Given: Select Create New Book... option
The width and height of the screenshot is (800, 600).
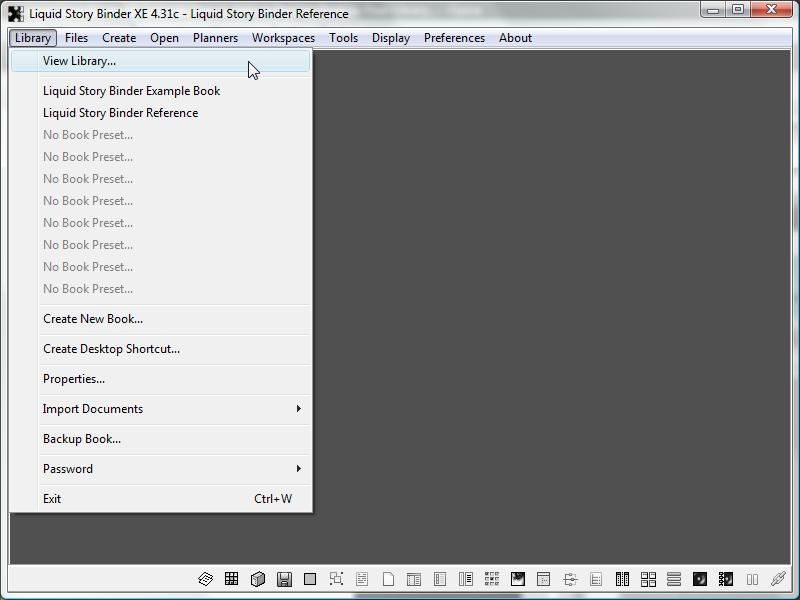Looking at the screenshot, I should [92, 319].
